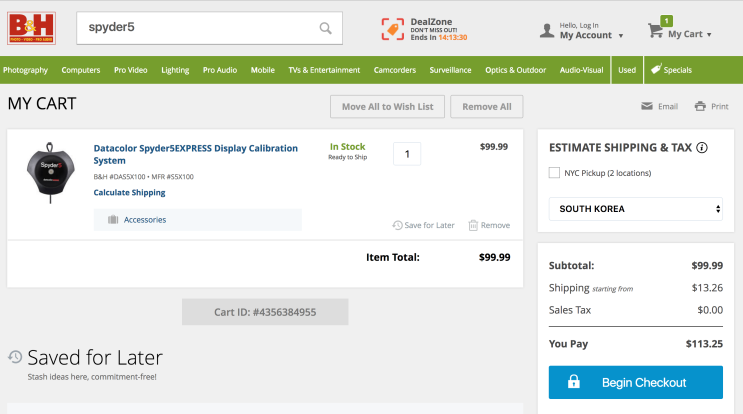
Task: Click the shipping estimate info icon
Action: click(x=702, y=148)
